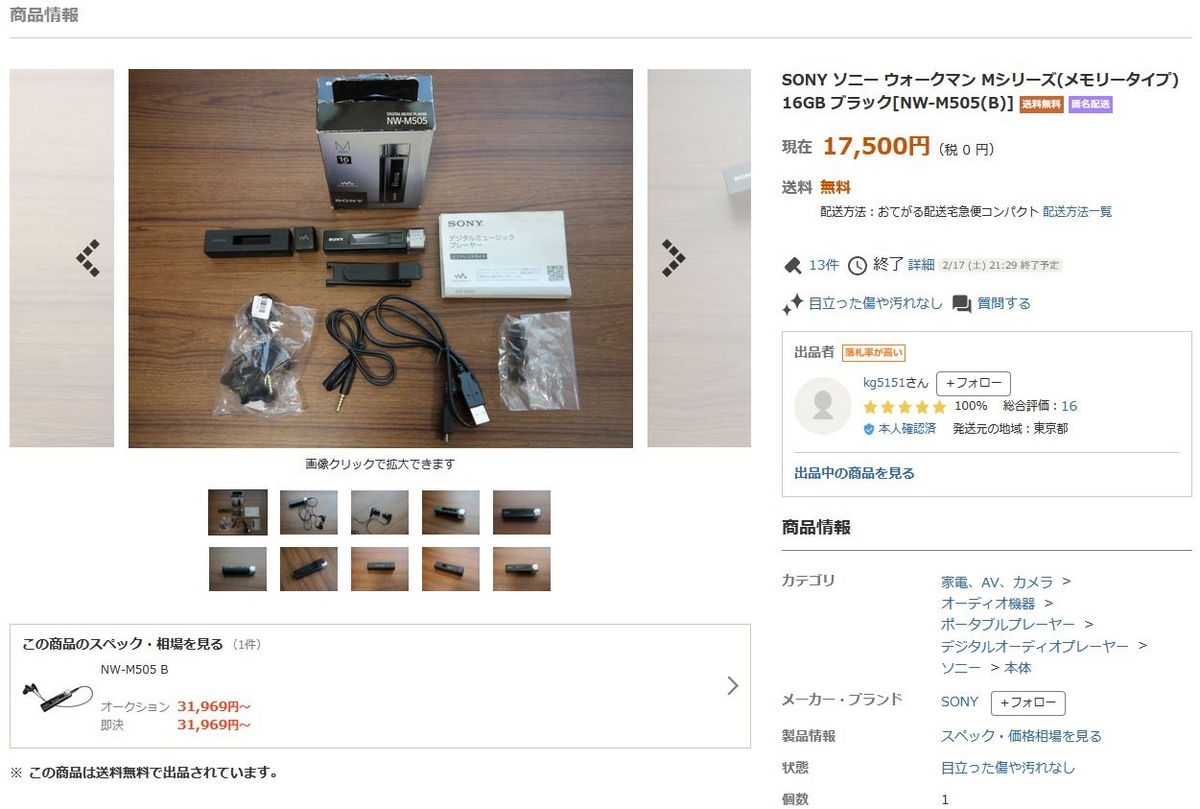Open 出品中の商品を見る link
Image resolution: width=1200 pixels, height=809 pixels.
854,473
